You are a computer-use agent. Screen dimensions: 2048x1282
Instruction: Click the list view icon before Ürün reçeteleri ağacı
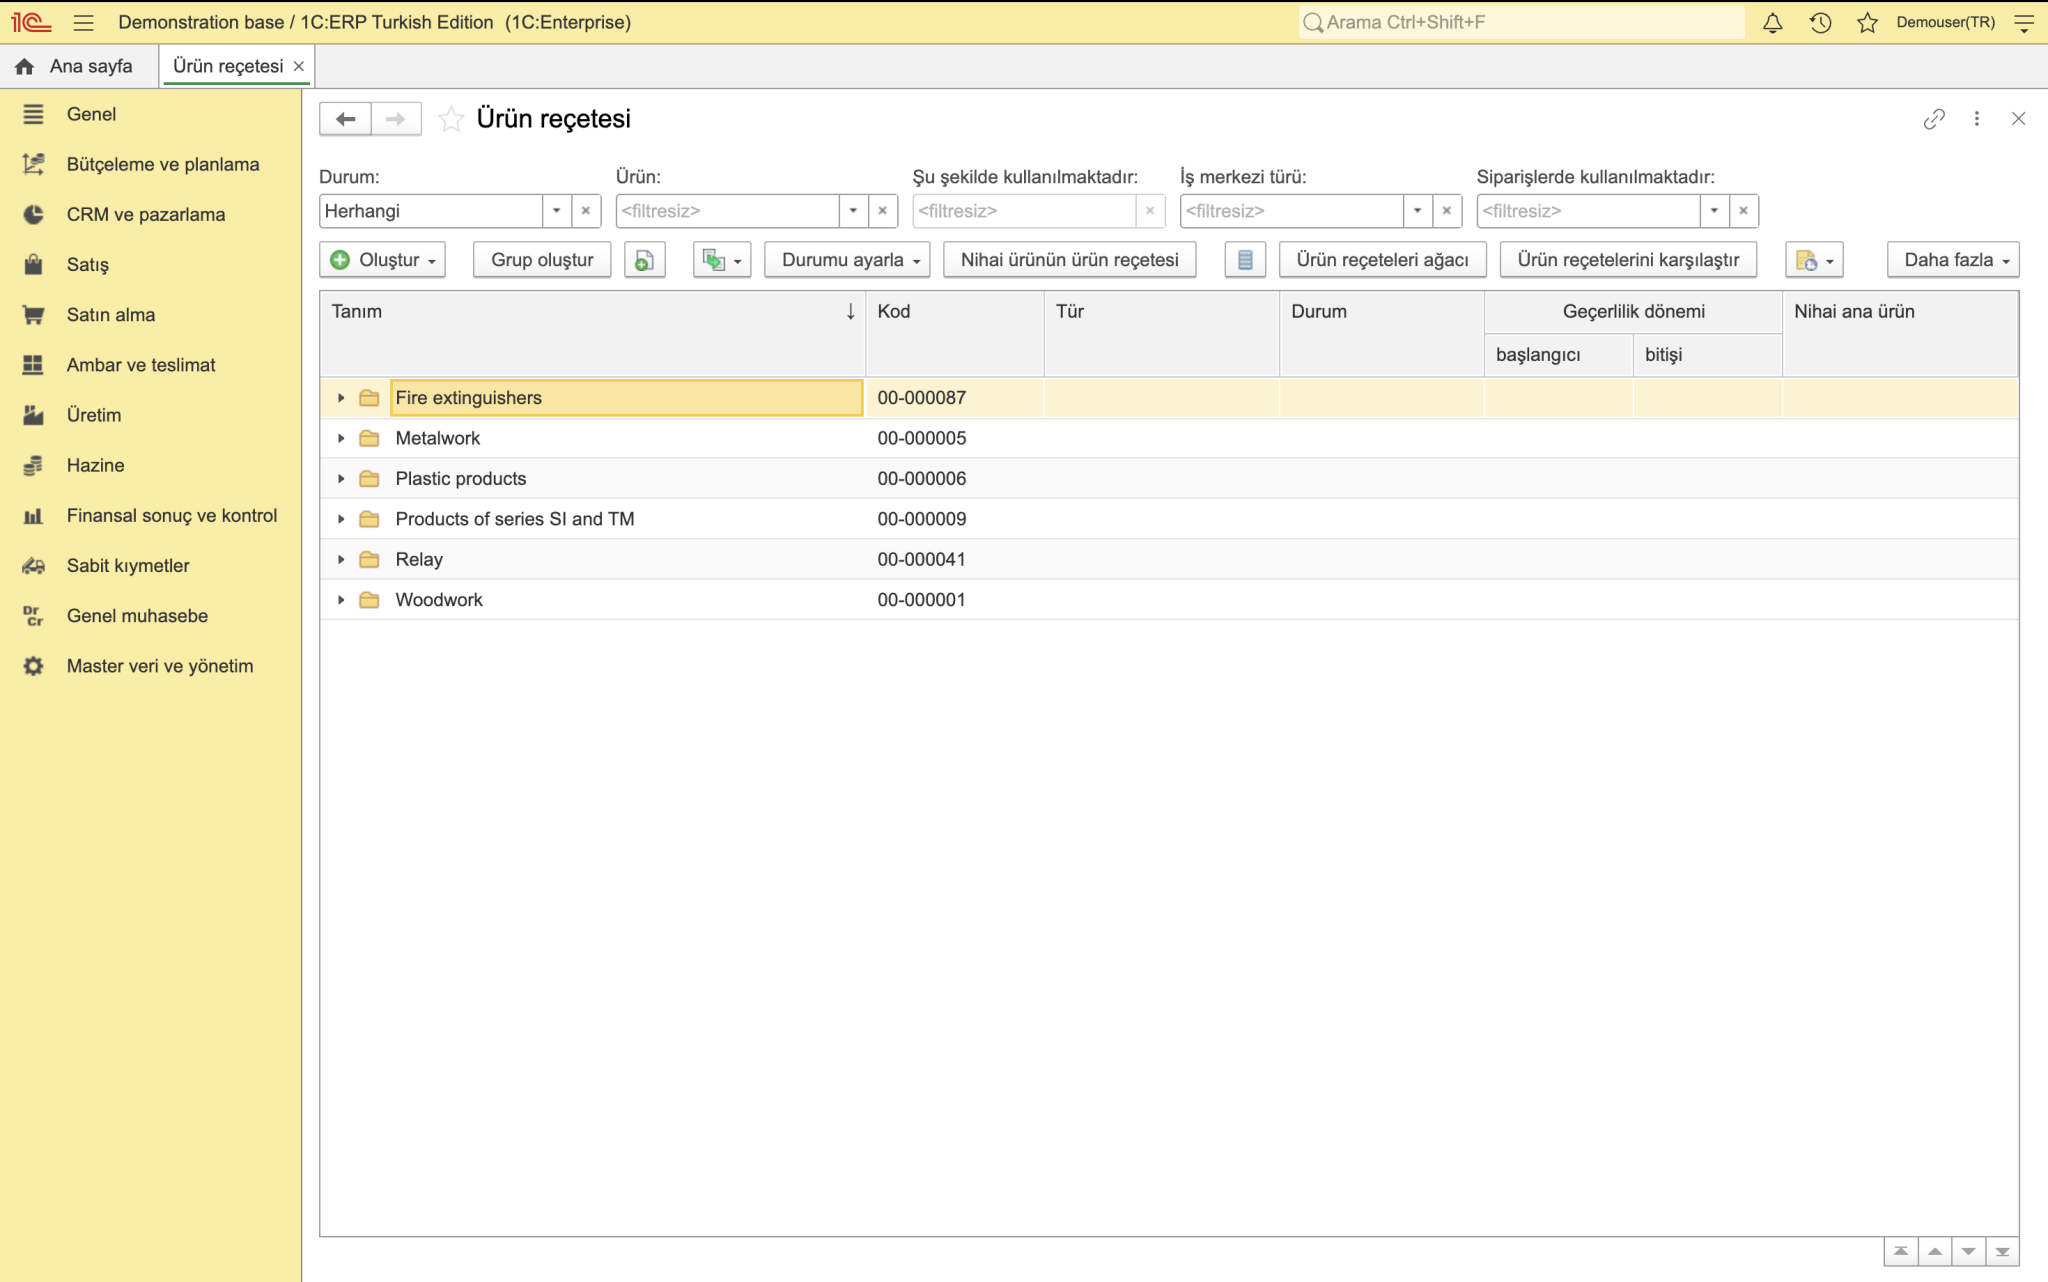[x=1245, y=260]
